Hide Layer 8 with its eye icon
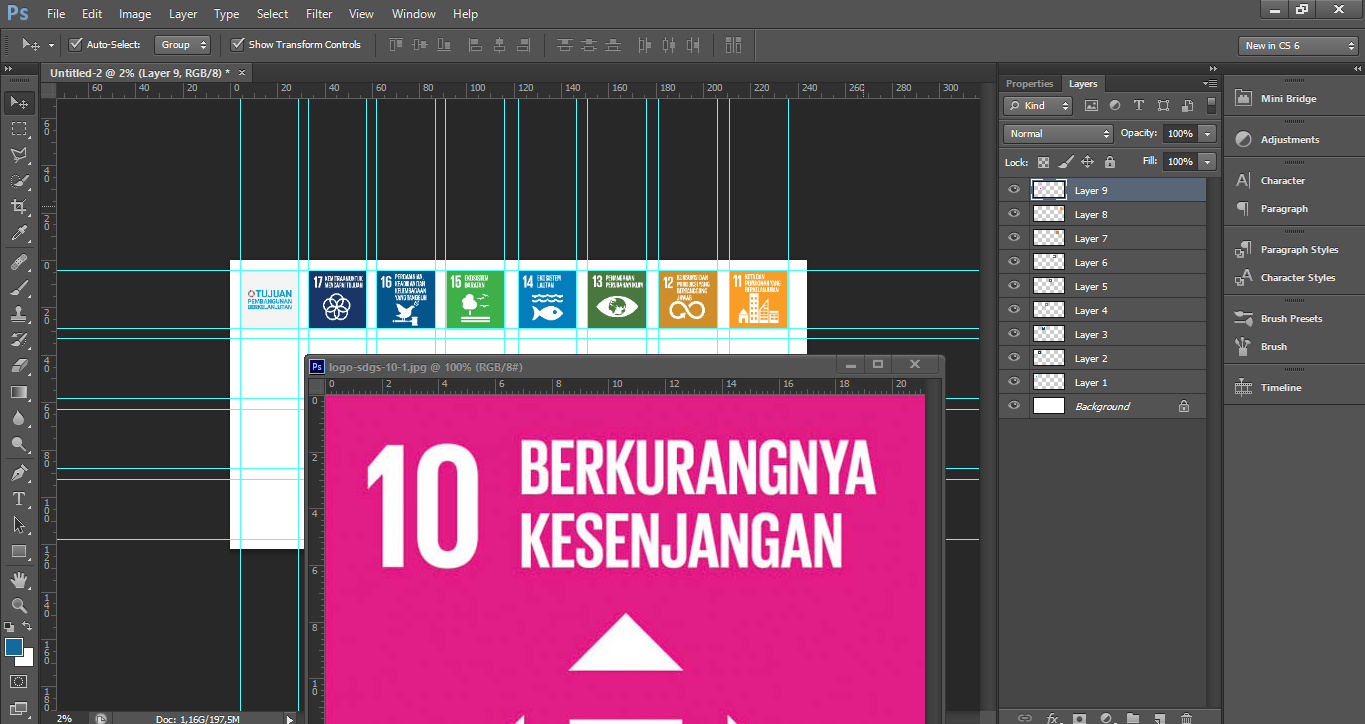The height and width of the screenshot is (724, 1365). 1014,214
